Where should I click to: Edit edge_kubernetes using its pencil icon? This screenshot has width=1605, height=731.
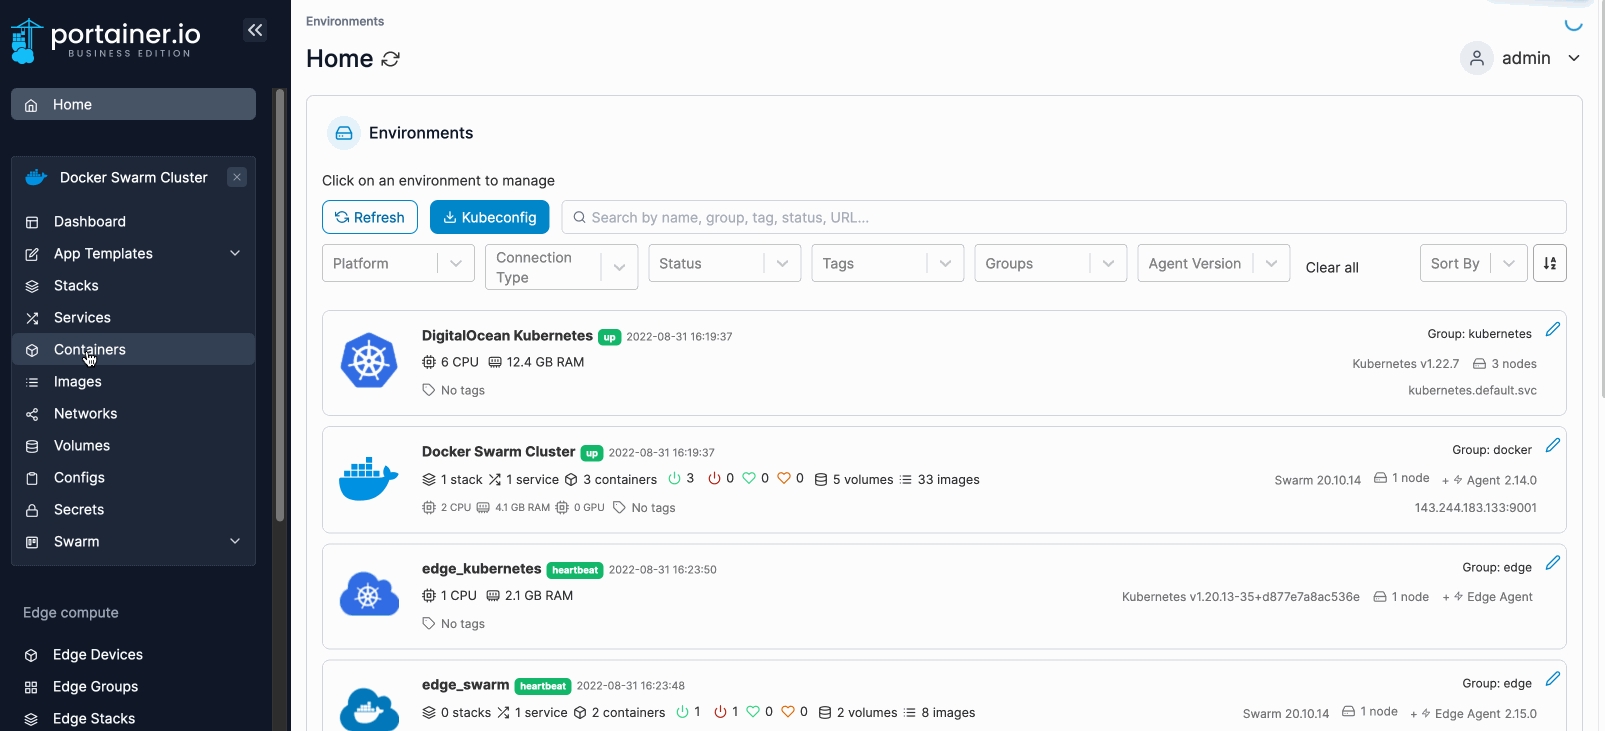click(x=1552, y=563)
